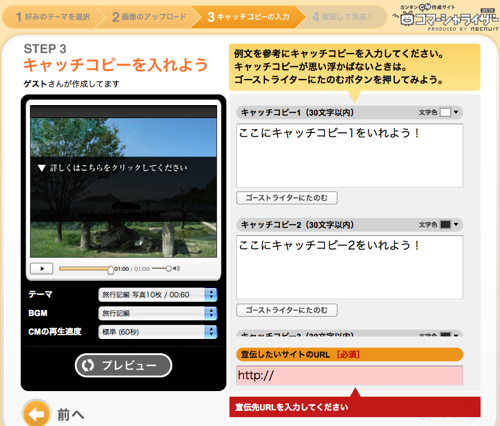Click the キャッチコピー2 text area
The height and width of the screenshot is (426, 500).
tap(349, 267)
